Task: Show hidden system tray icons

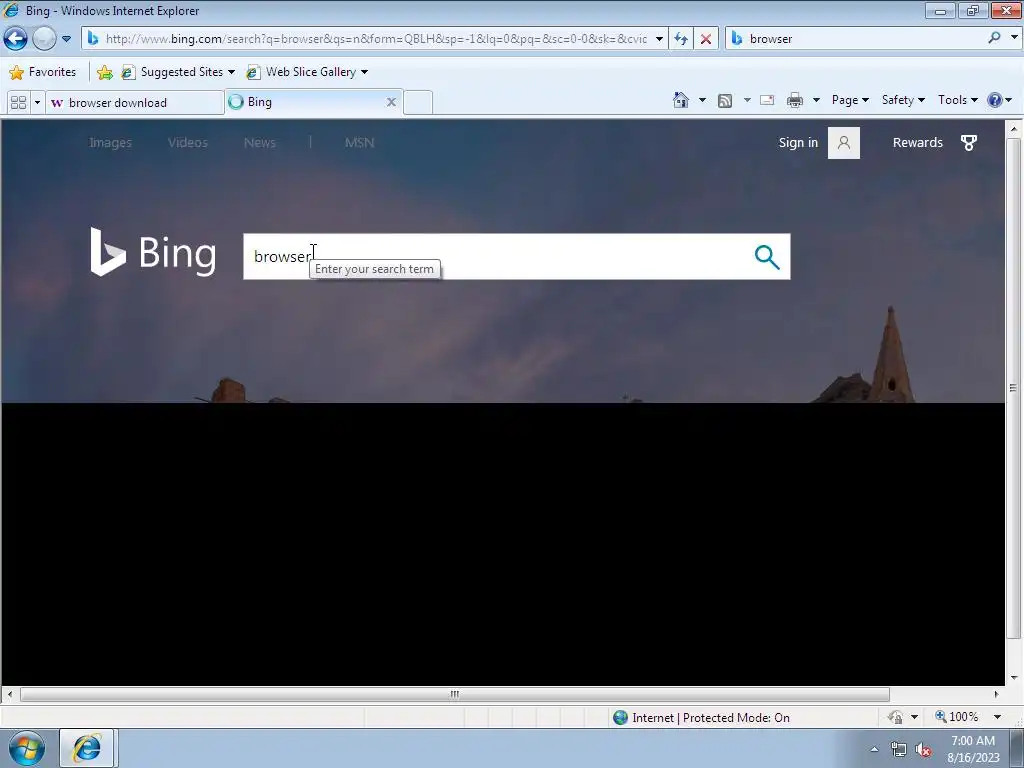Action: [874, 749]
